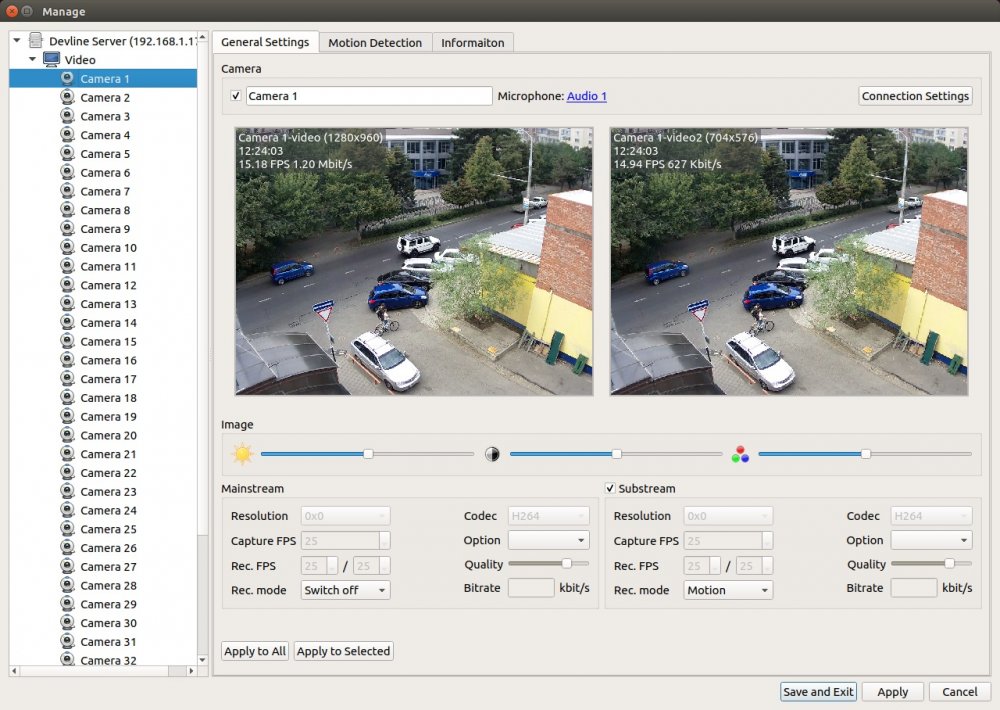
Task: Collapse the Video tree node
Action: coord(32,59)
